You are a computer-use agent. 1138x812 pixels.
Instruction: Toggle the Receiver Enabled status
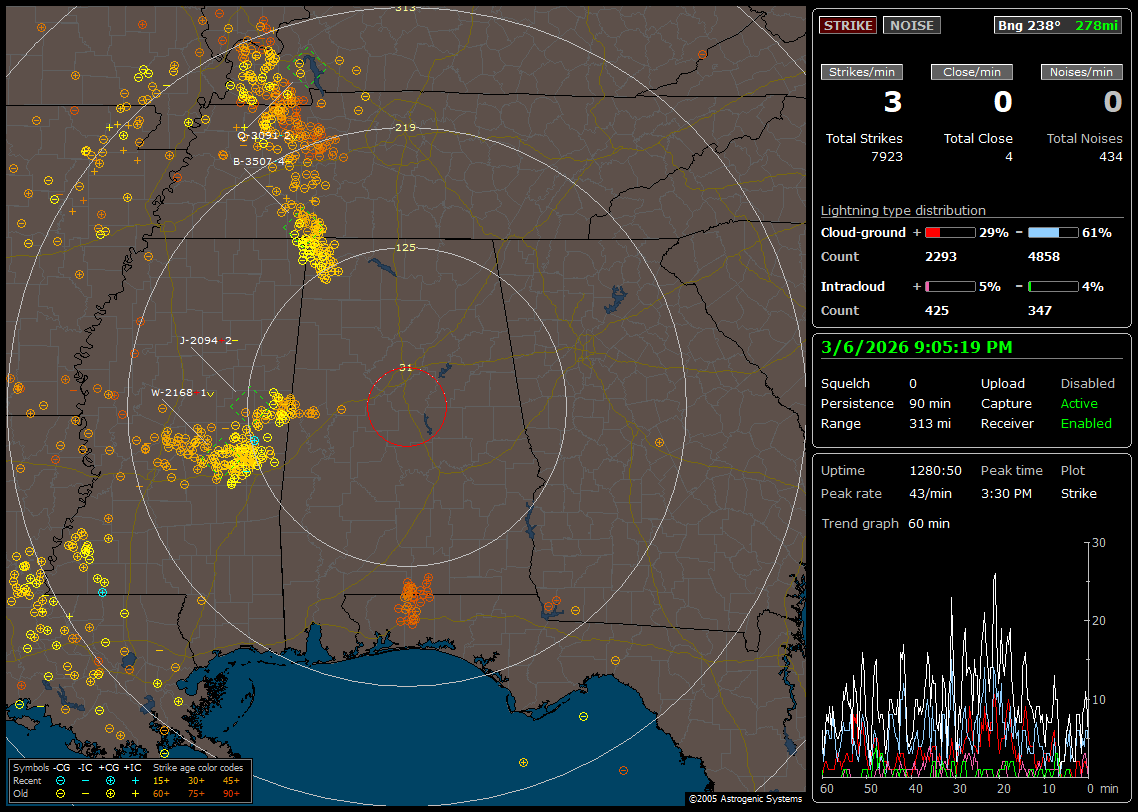pyautogui.click(x=1085, y=424)
